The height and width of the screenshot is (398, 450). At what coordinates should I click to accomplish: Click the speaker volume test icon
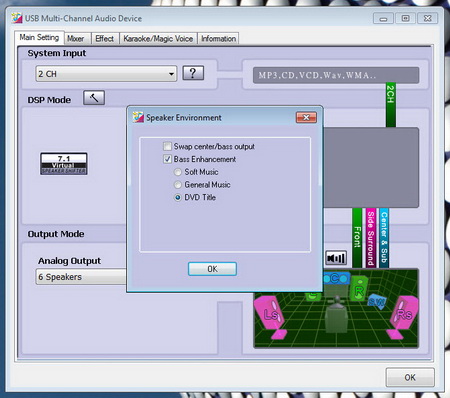[x=336, y=258]
